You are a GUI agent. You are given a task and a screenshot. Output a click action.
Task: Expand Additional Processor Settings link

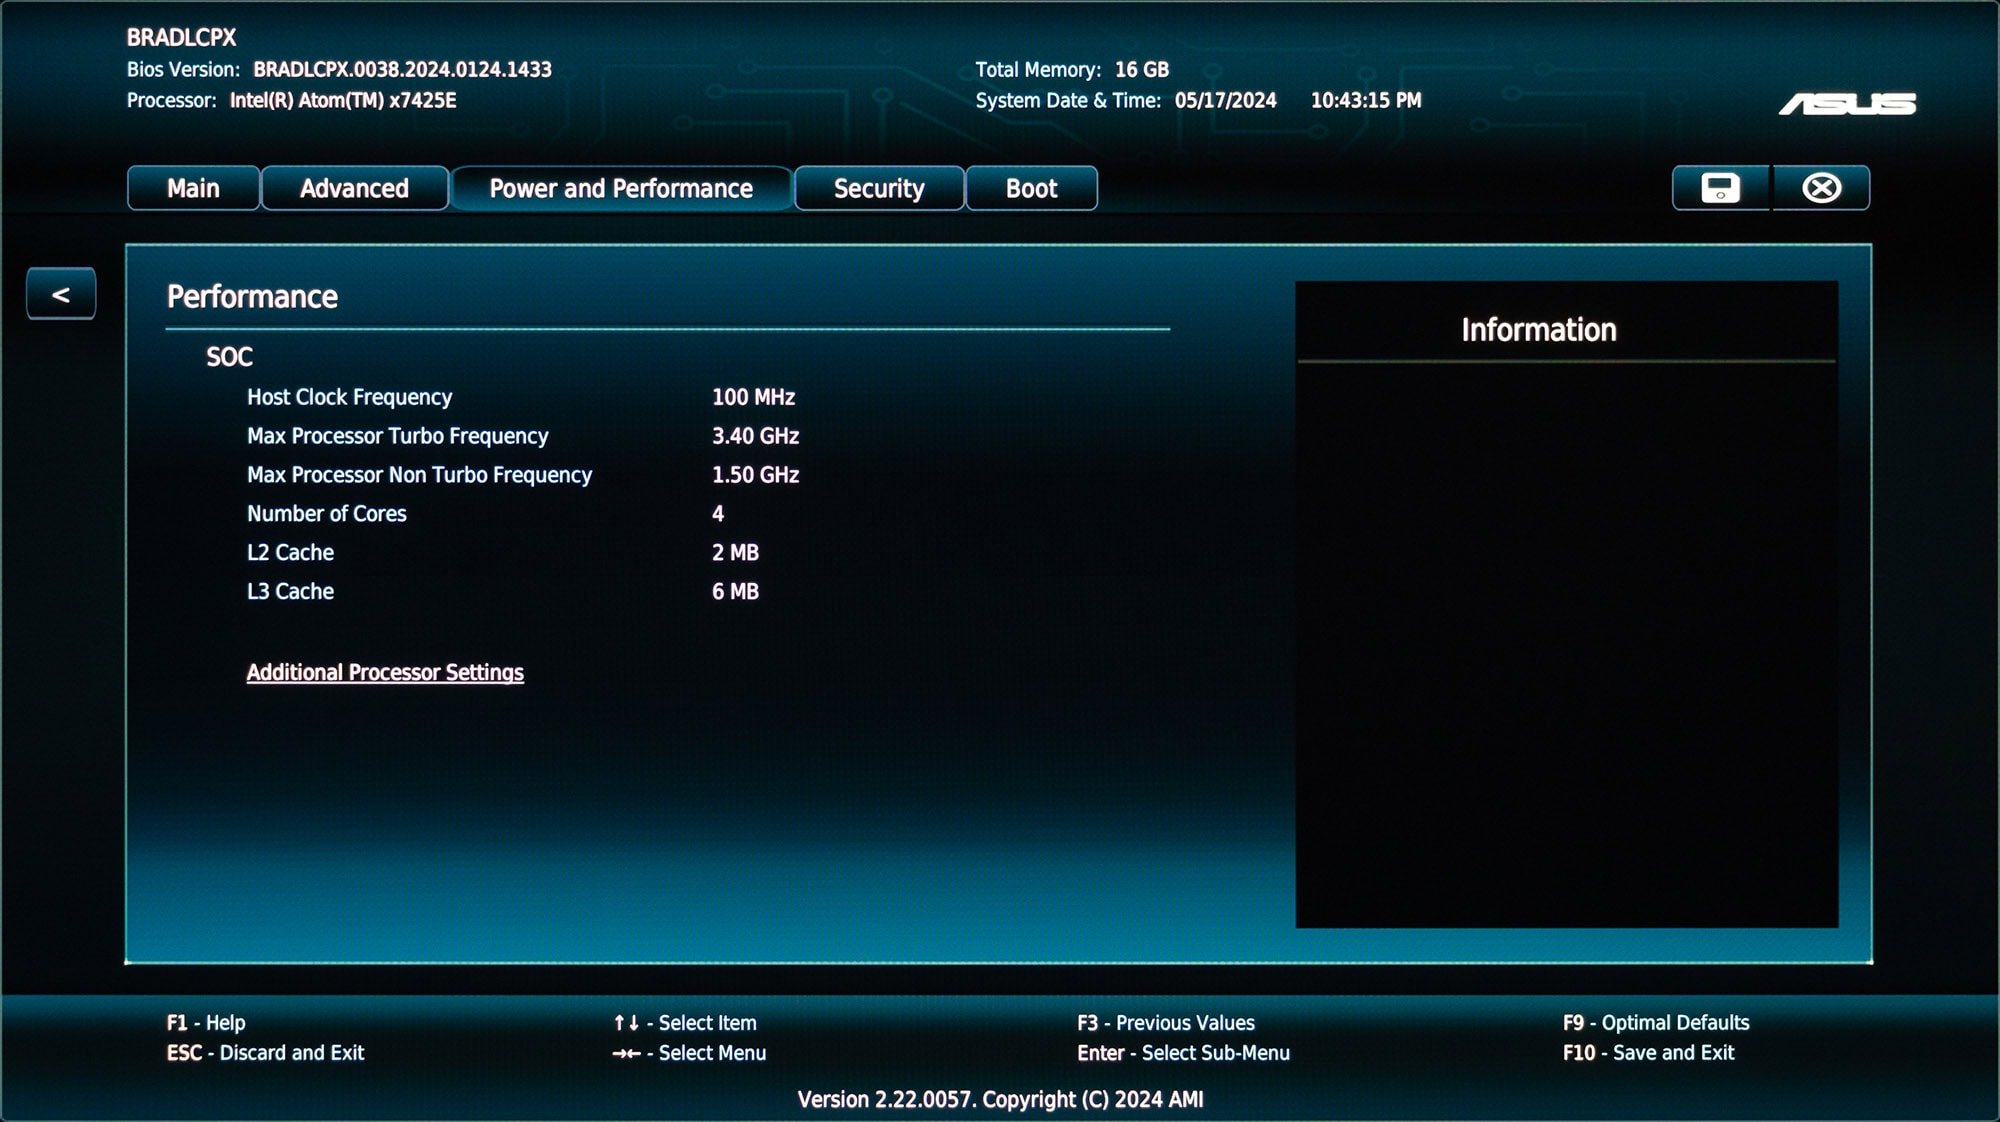click(385, 672)
